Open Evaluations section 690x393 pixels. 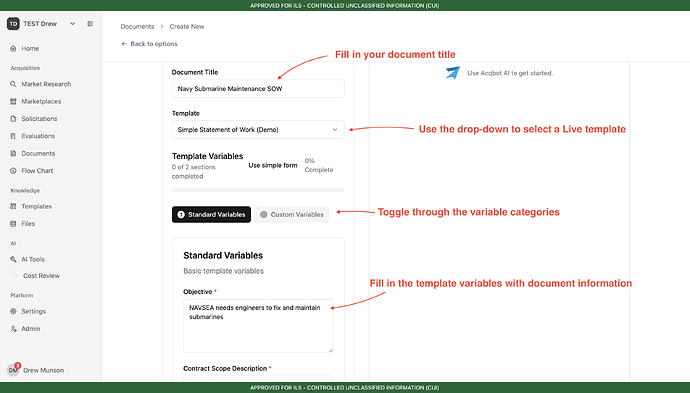coord(38,136)
